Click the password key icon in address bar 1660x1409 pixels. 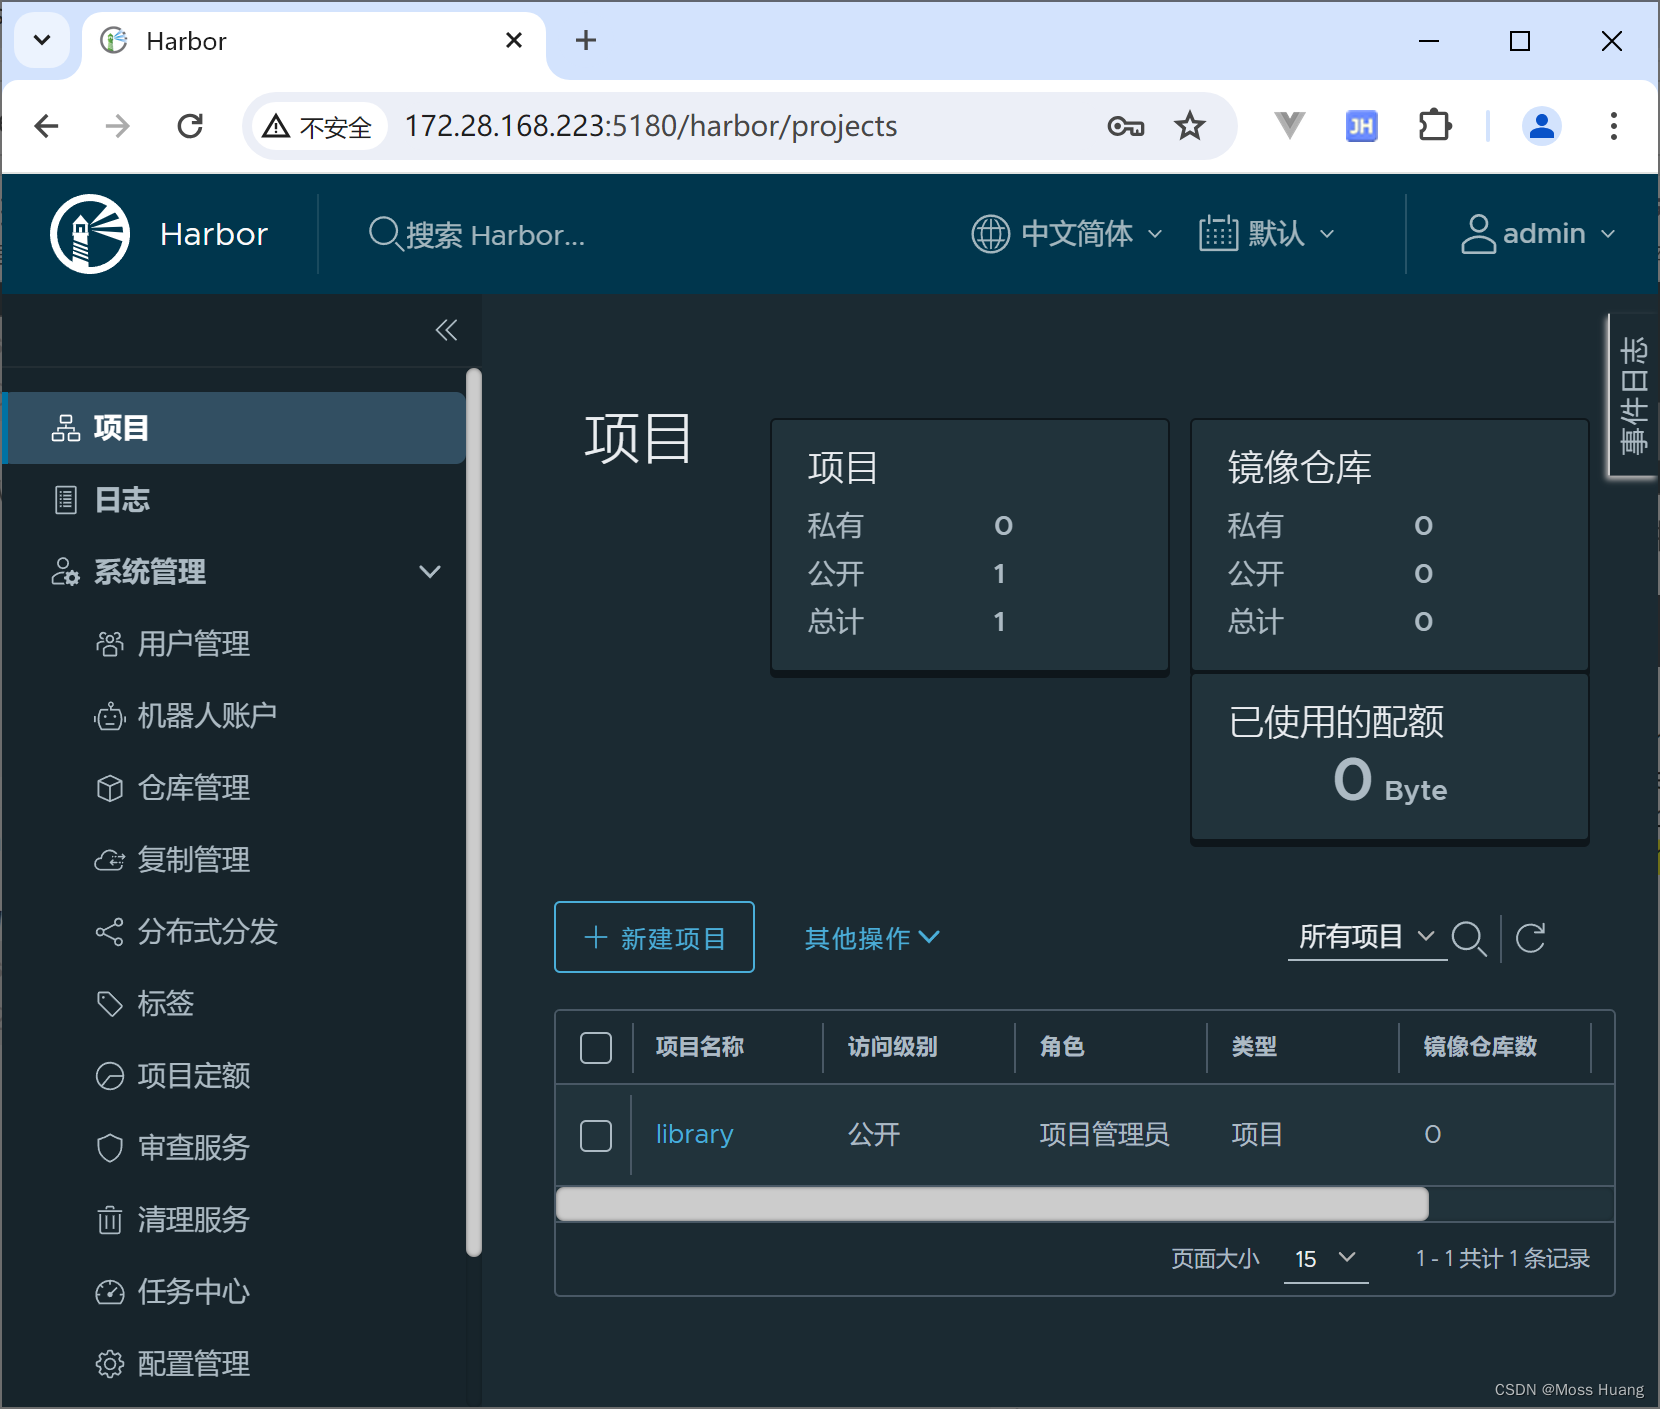1126,126
